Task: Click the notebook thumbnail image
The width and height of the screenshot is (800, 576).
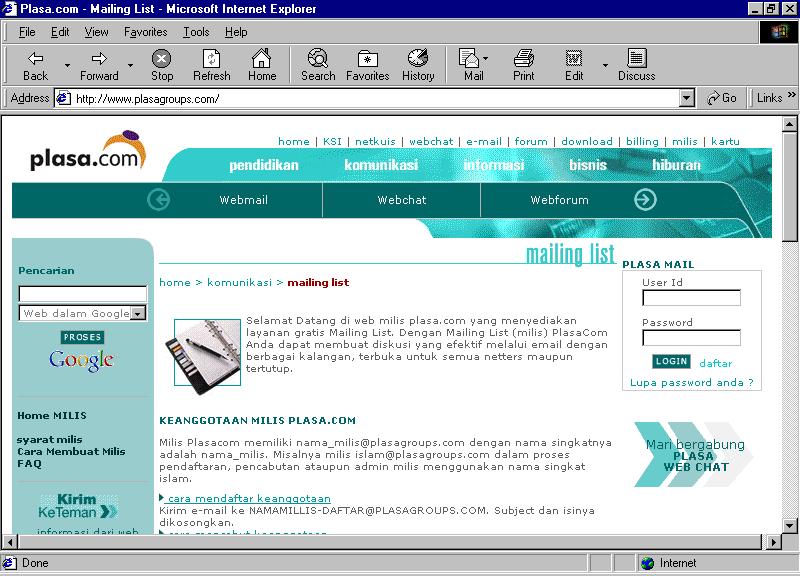Action: point(203,357)
